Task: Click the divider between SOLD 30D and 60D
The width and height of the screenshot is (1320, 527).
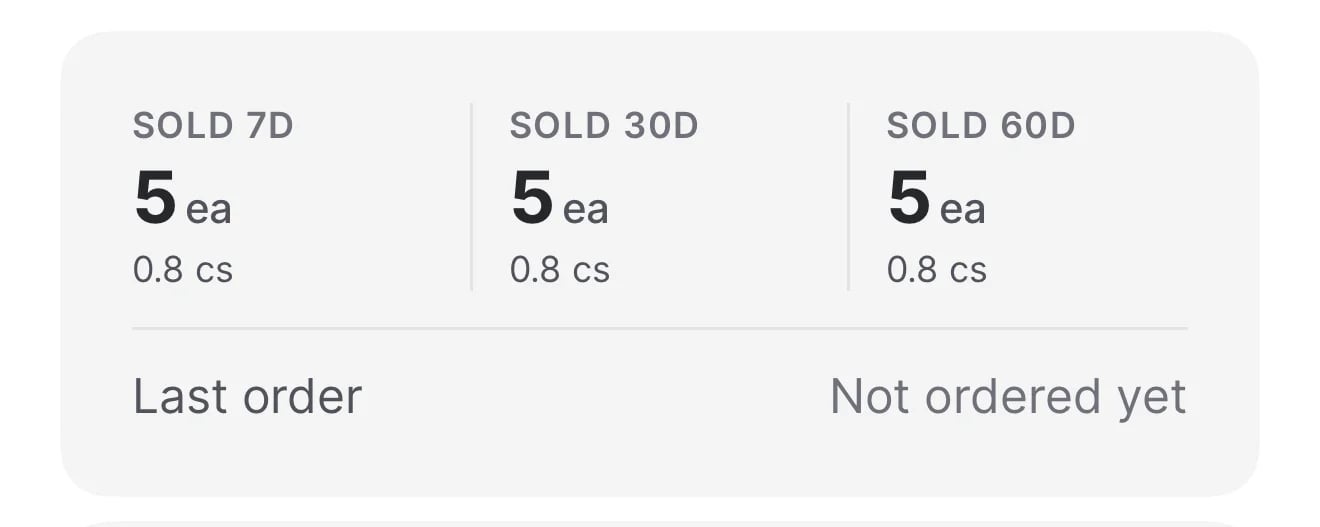Action: click(x=848, y=196)
